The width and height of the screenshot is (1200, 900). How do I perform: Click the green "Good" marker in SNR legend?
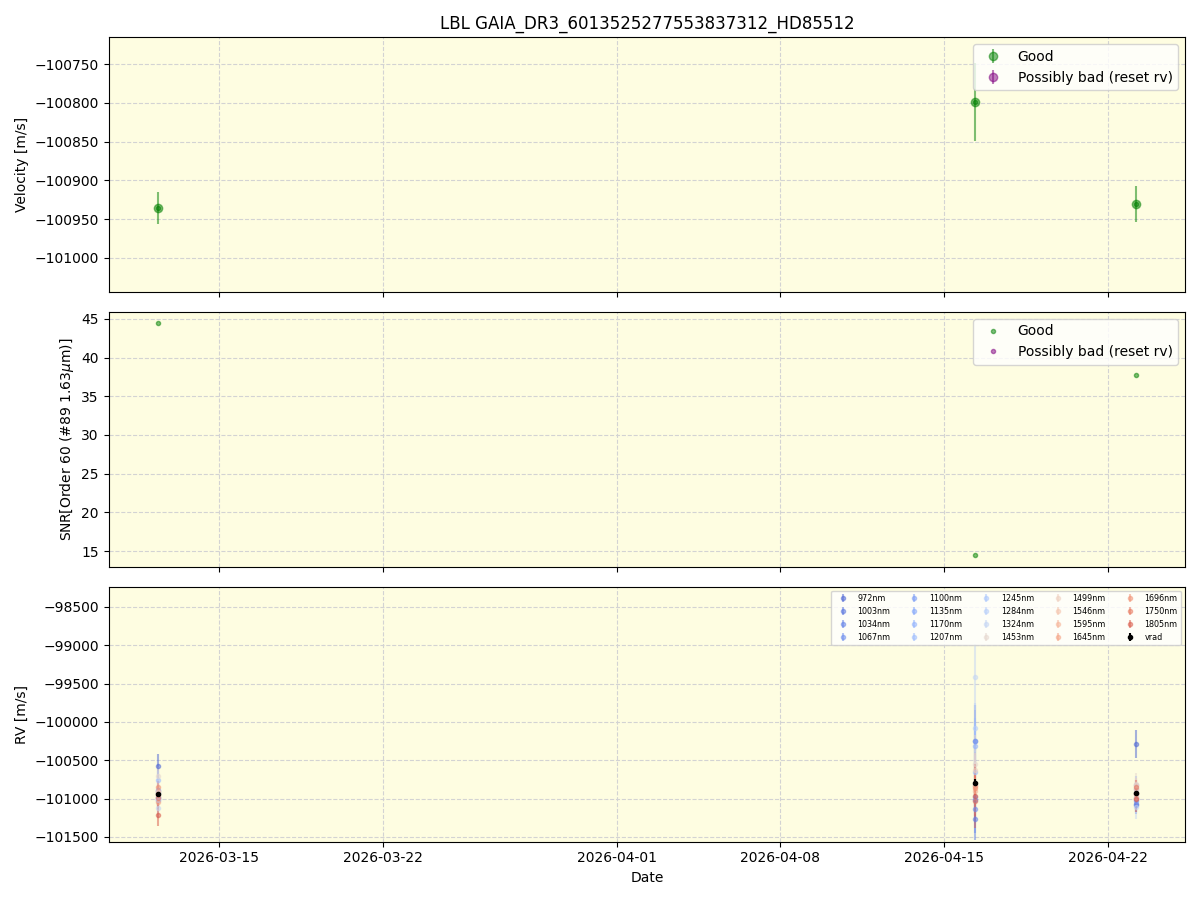[993, 331]
